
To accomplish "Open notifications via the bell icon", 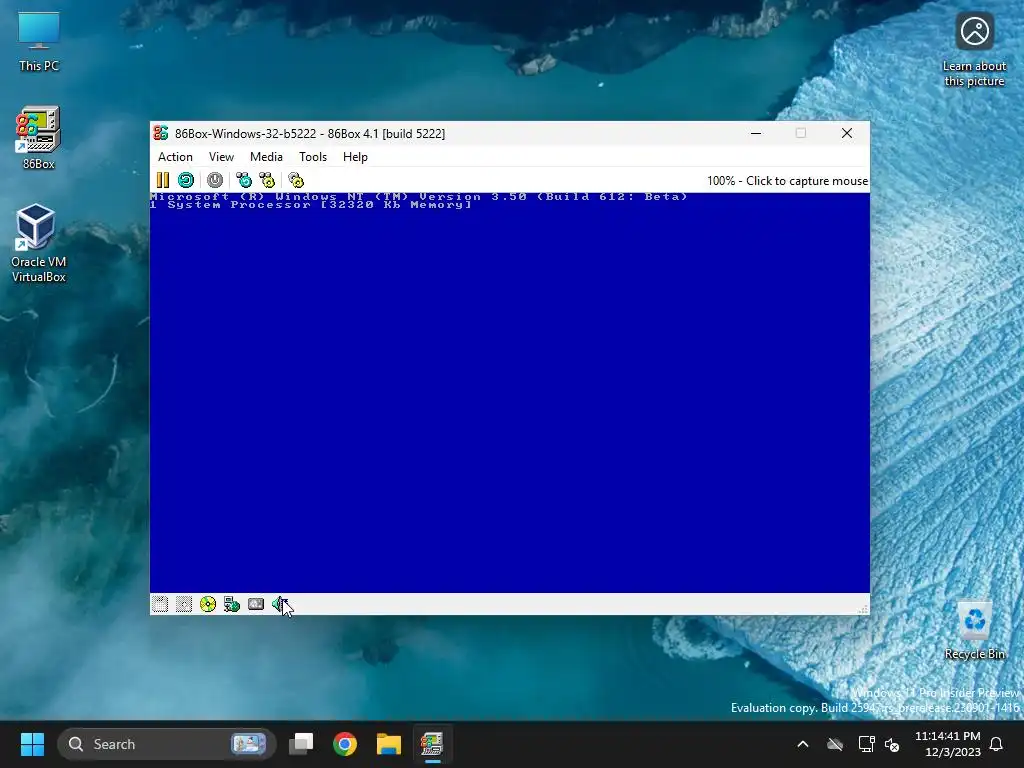I will point(997,744).
